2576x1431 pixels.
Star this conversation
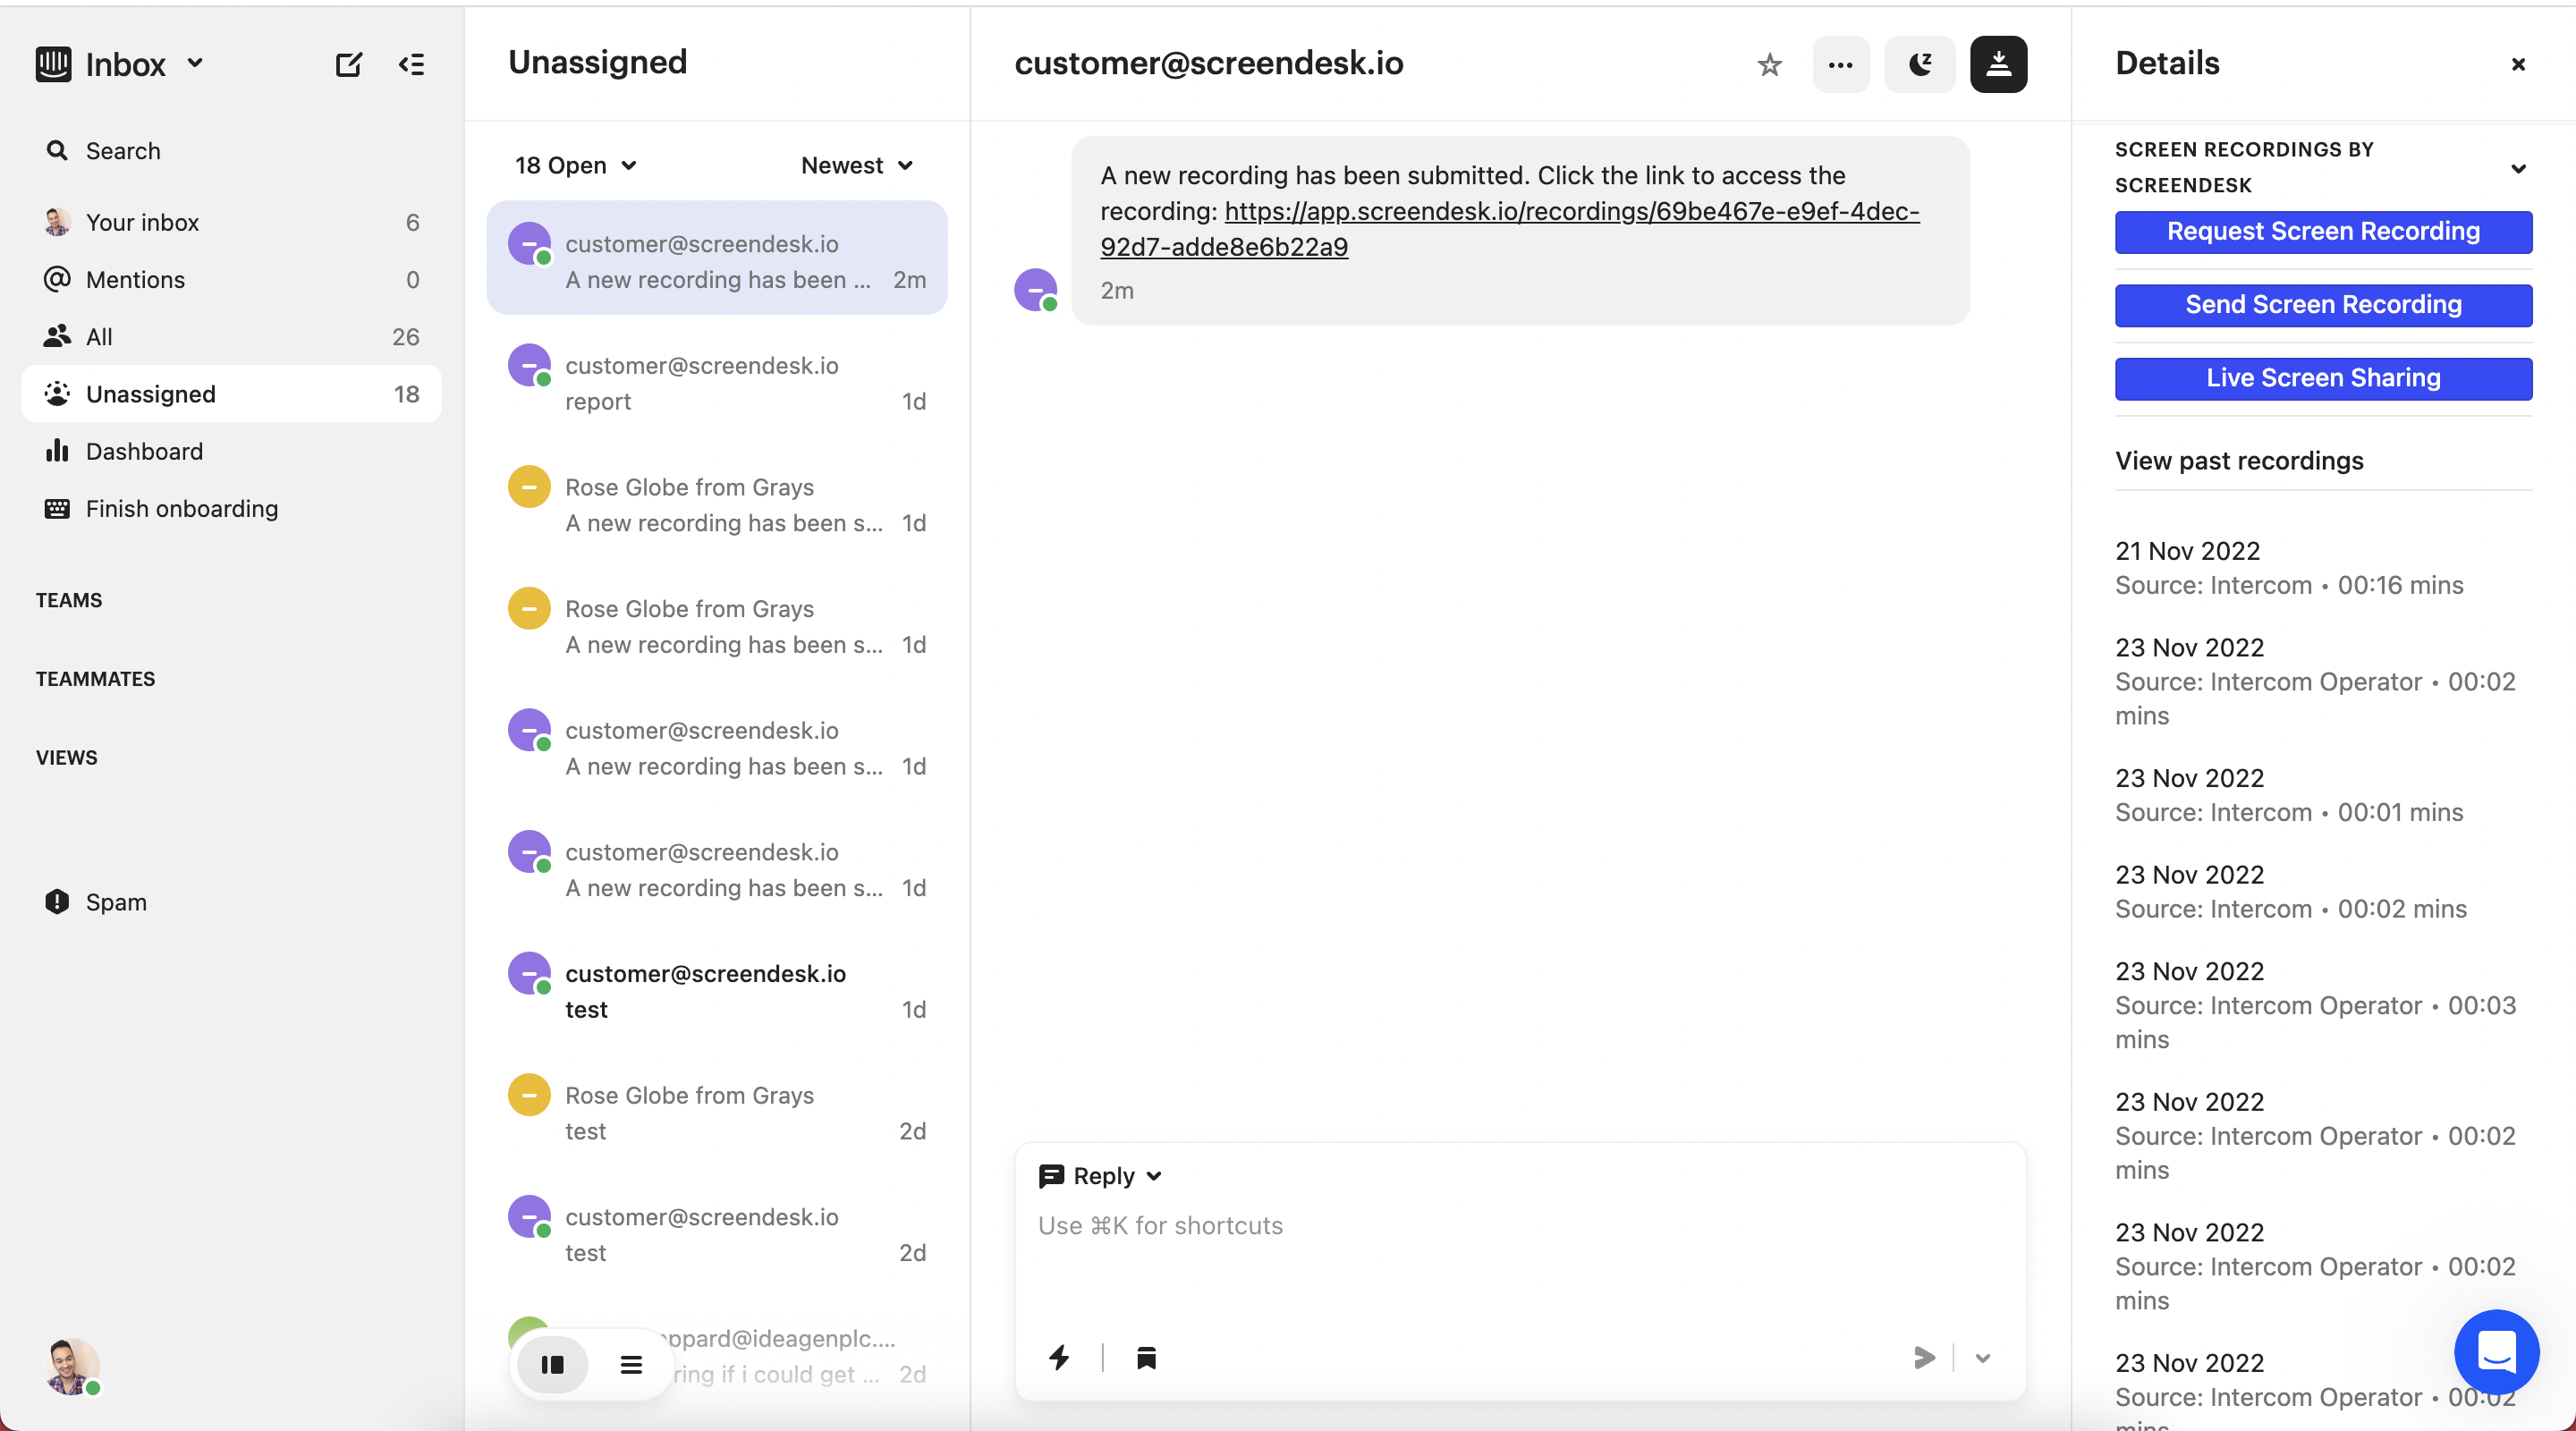[1769, 65]
